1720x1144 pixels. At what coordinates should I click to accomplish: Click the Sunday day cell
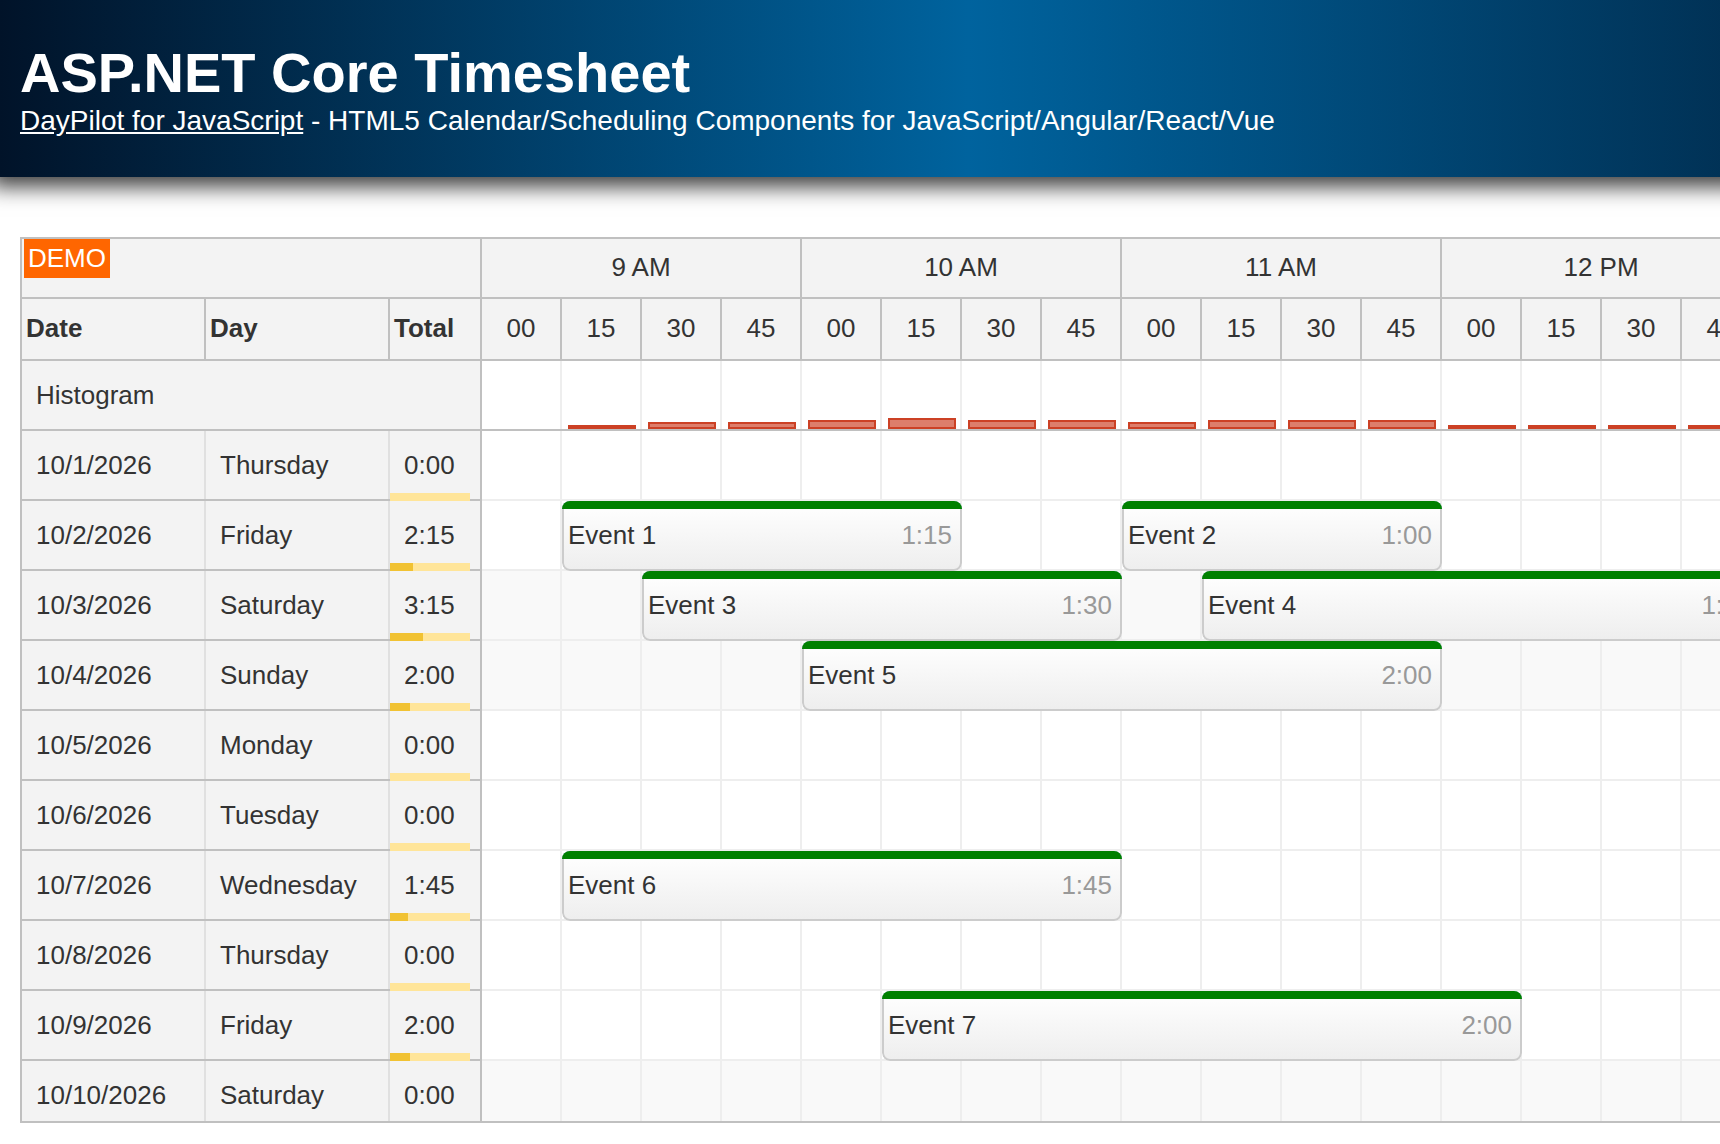click(297, 675)
